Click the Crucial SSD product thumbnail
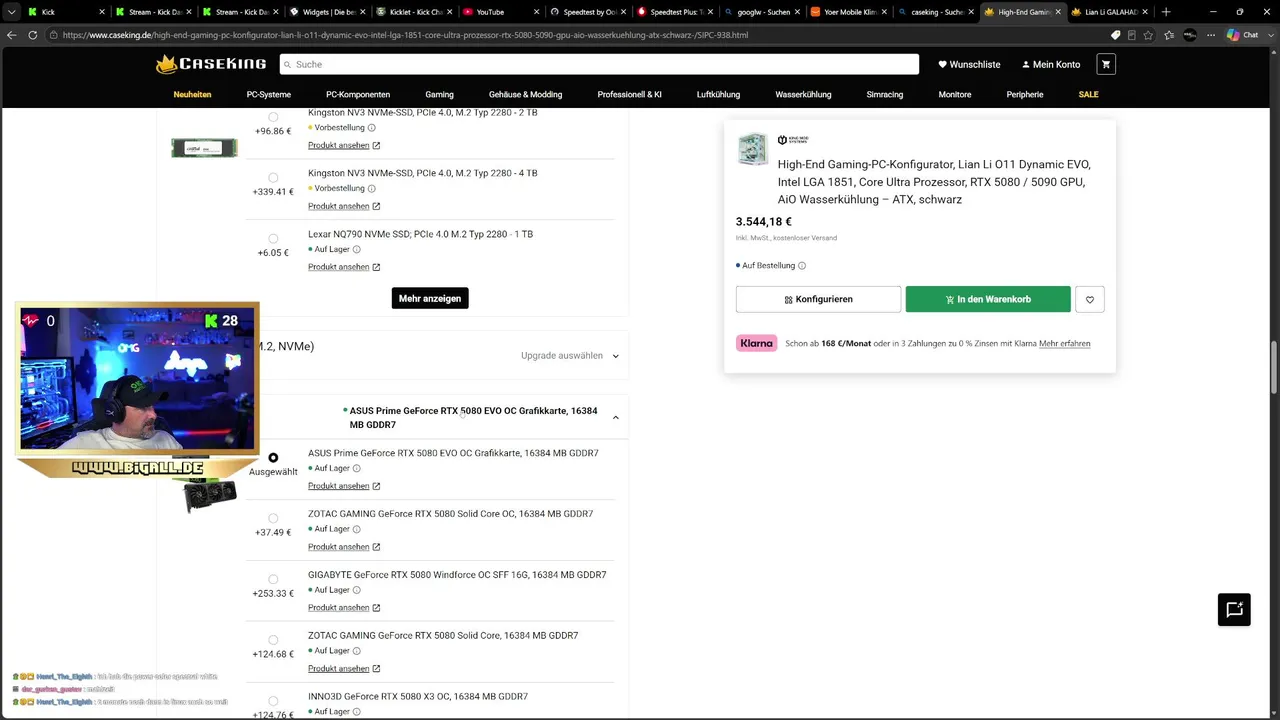This screenshot has width=1280, height=720. 204,148
